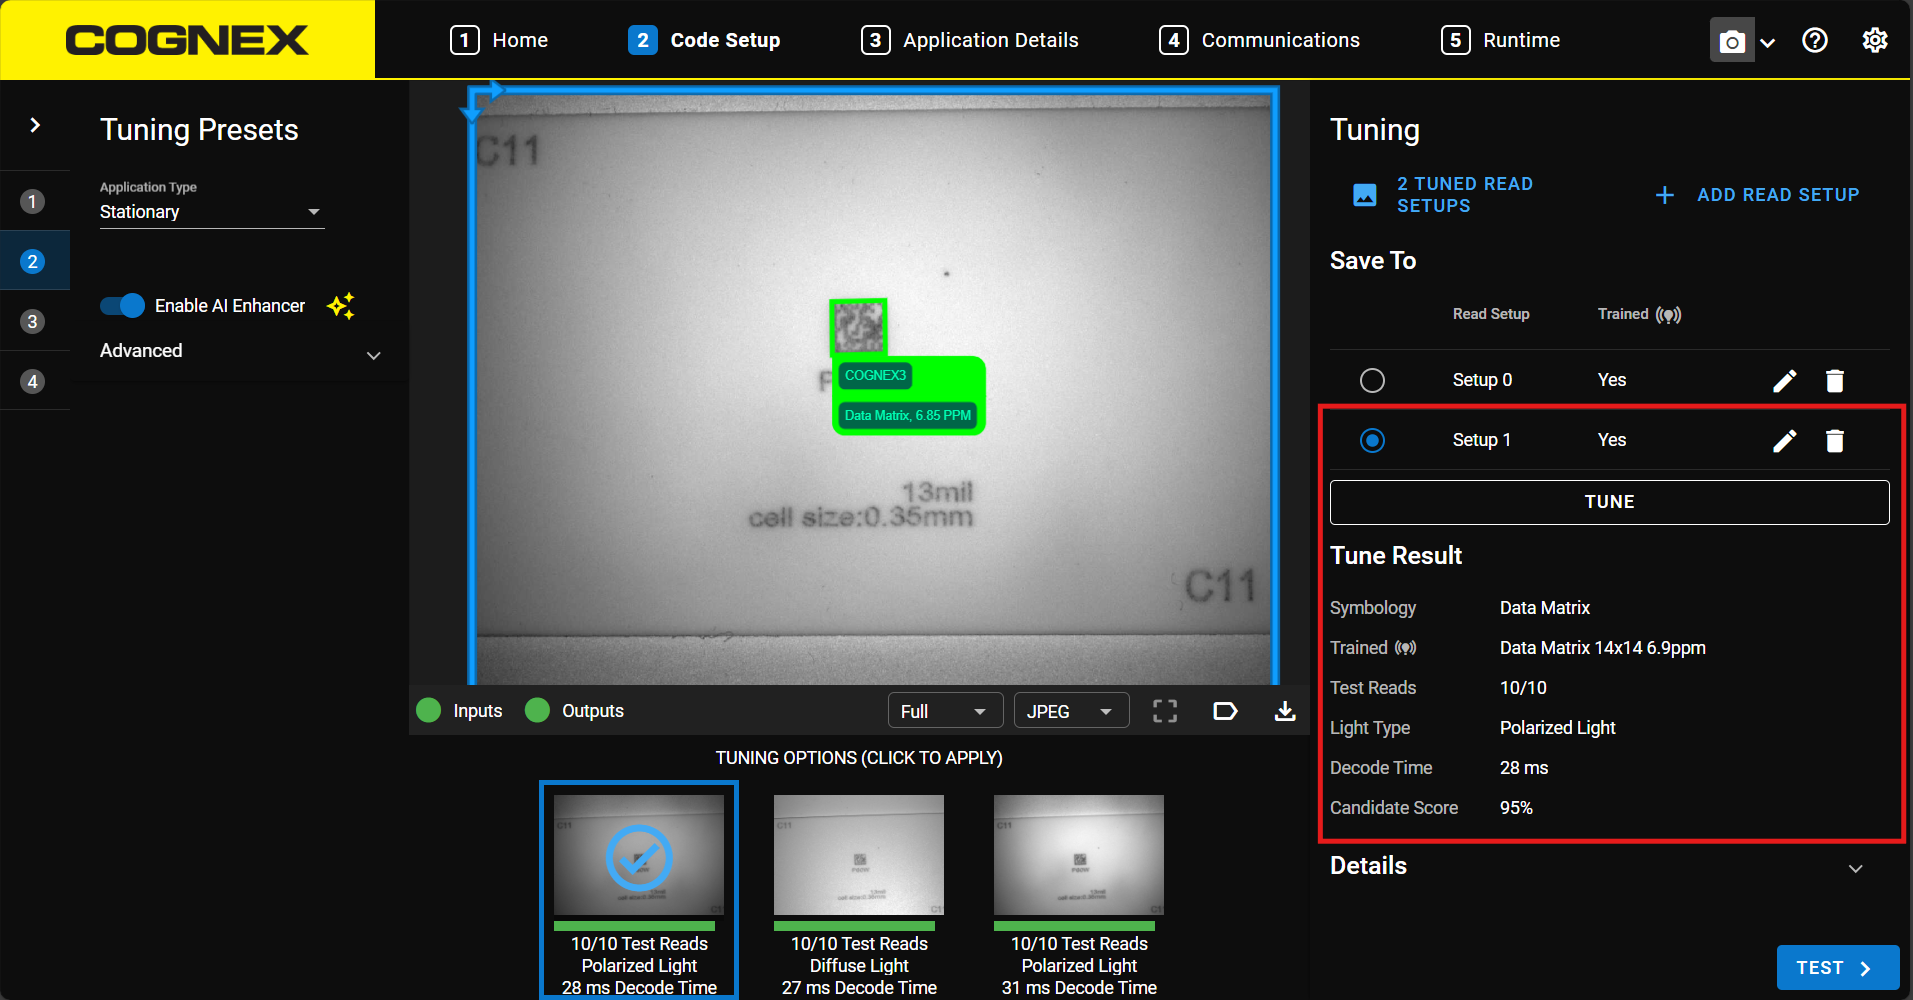The image size is (1913, 1000).
Task: Disable the AI Enhancer toggle
Action: 123,306
